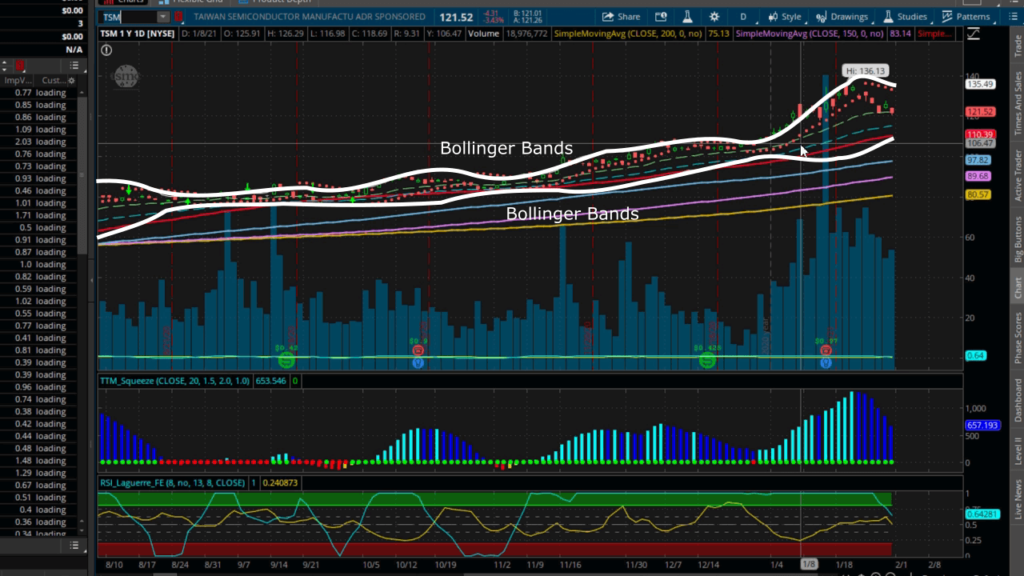Viewport: 1024px width, 576px height.
Task: Open the Phase Scores side tab
Action: point(1017,338)
